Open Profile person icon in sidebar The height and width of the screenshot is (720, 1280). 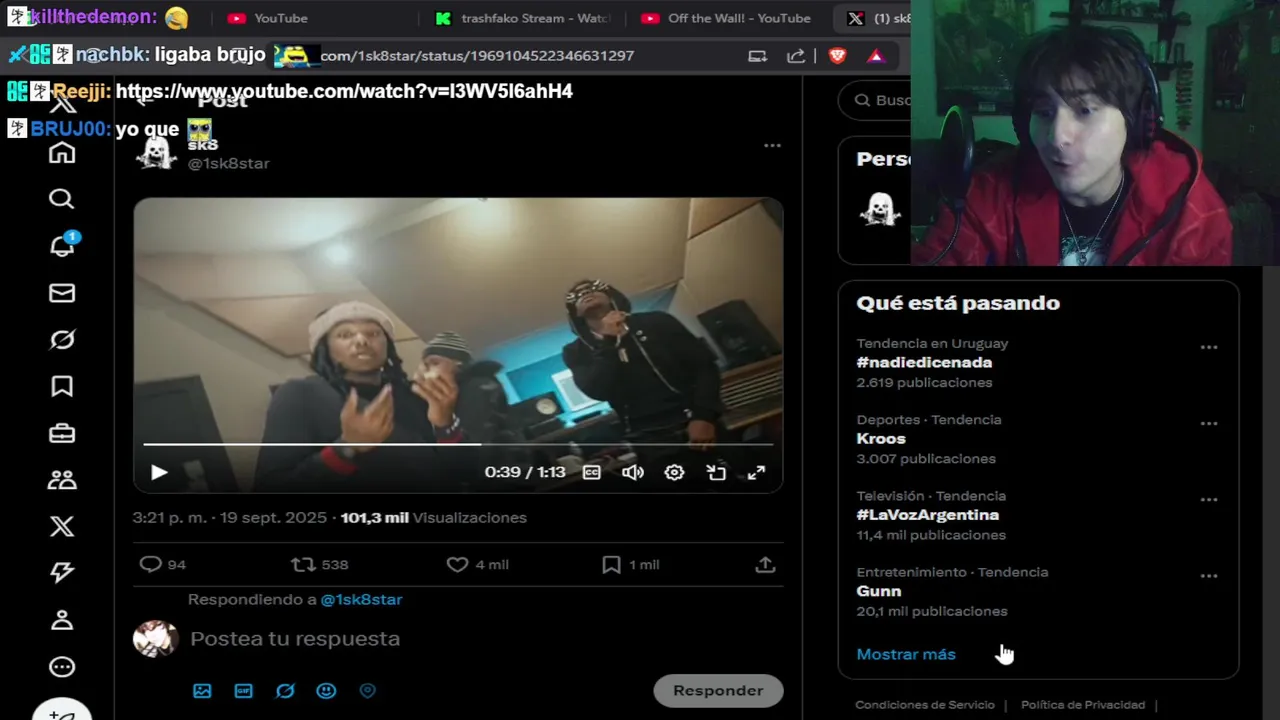click(x=62, y=620)
